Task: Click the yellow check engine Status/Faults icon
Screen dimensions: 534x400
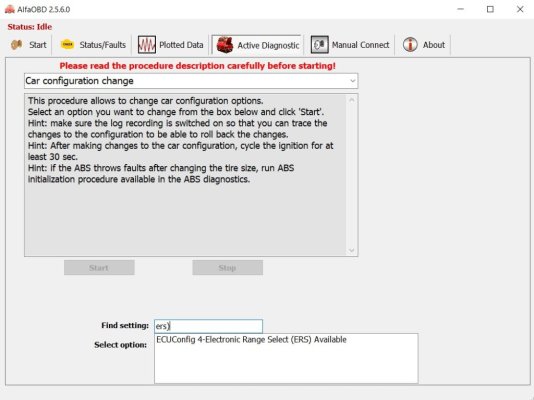Action: tap(67, 45)
